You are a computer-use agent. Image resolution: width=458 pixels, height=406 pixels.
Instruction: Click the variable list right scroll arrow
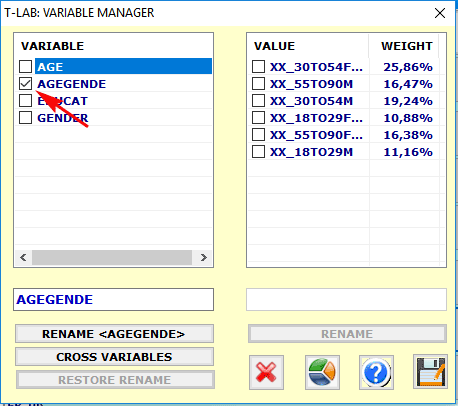(204, 257)
